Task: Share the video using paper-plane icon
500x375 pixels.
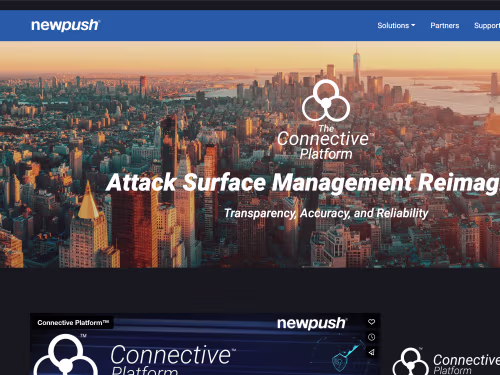Action: [371, 352]
